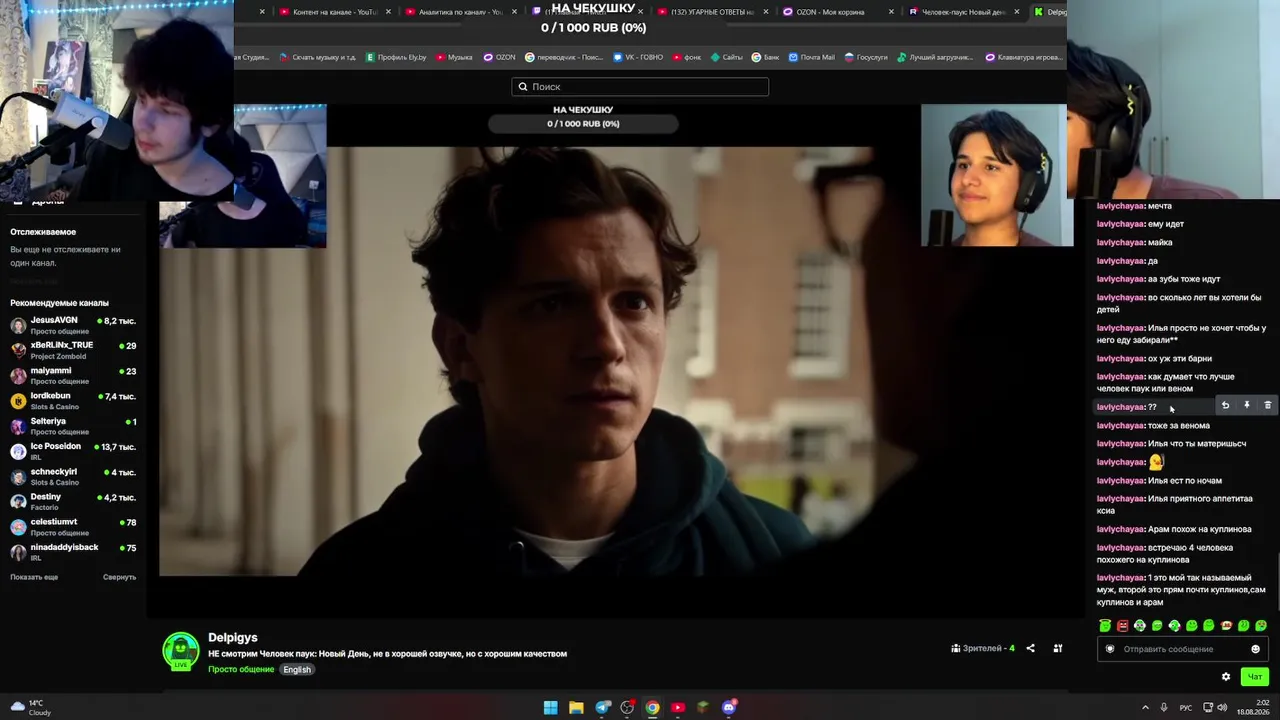Share the stream using the share icon

click(x=1030, y=648)
